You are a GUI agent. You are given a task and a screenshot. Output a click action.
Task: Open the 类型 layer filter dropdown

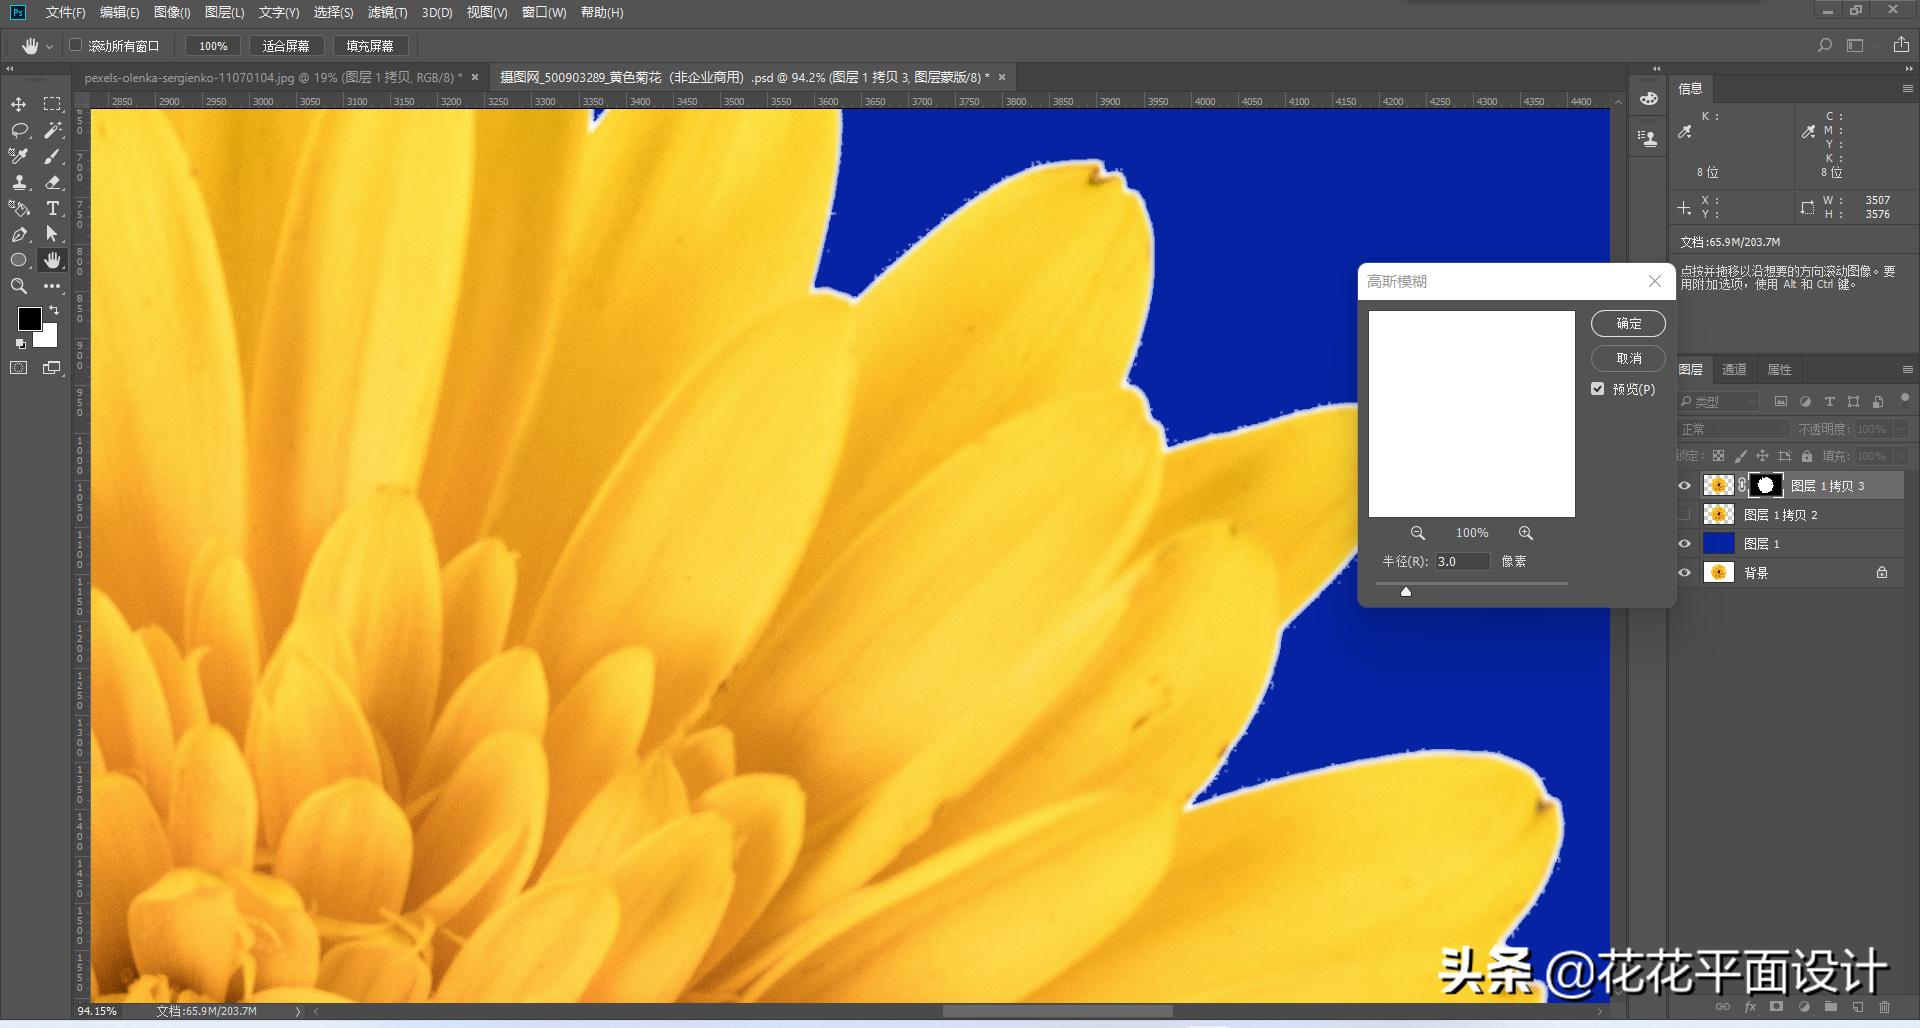pyautogui.click(x=1719, y=401)
